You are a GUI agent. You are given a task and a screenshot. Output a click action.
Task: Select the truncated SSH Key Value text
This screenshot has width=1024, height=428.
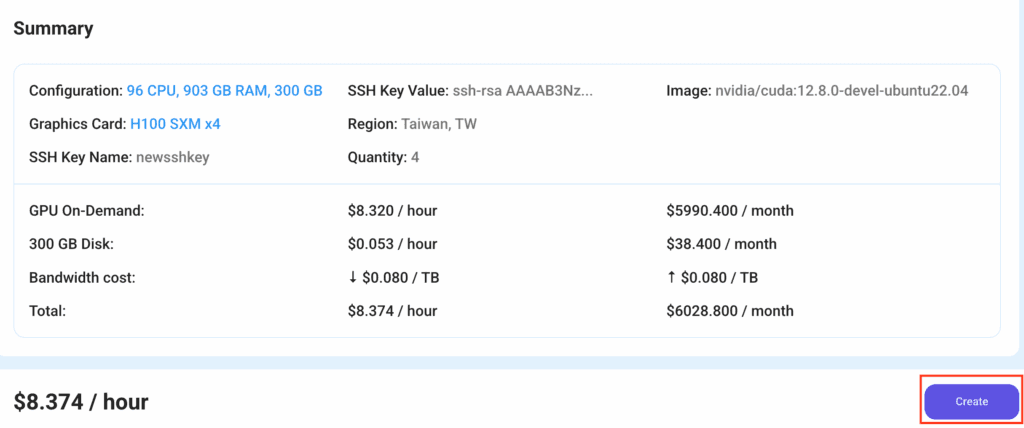click(522, 91)
